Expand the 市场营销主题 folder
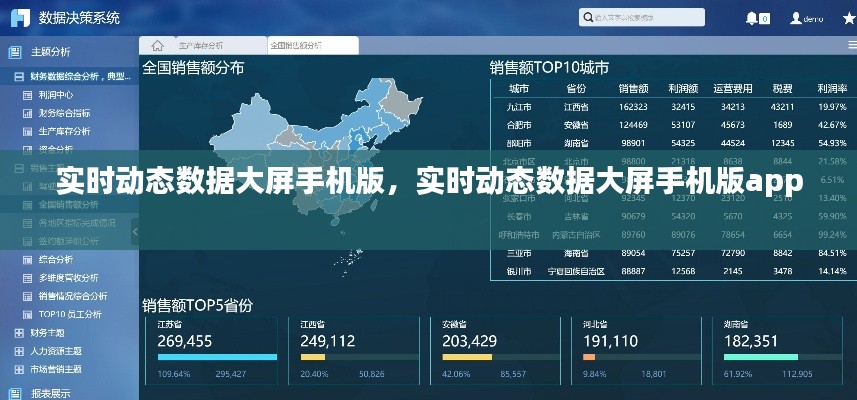 [x=18, y=369]
